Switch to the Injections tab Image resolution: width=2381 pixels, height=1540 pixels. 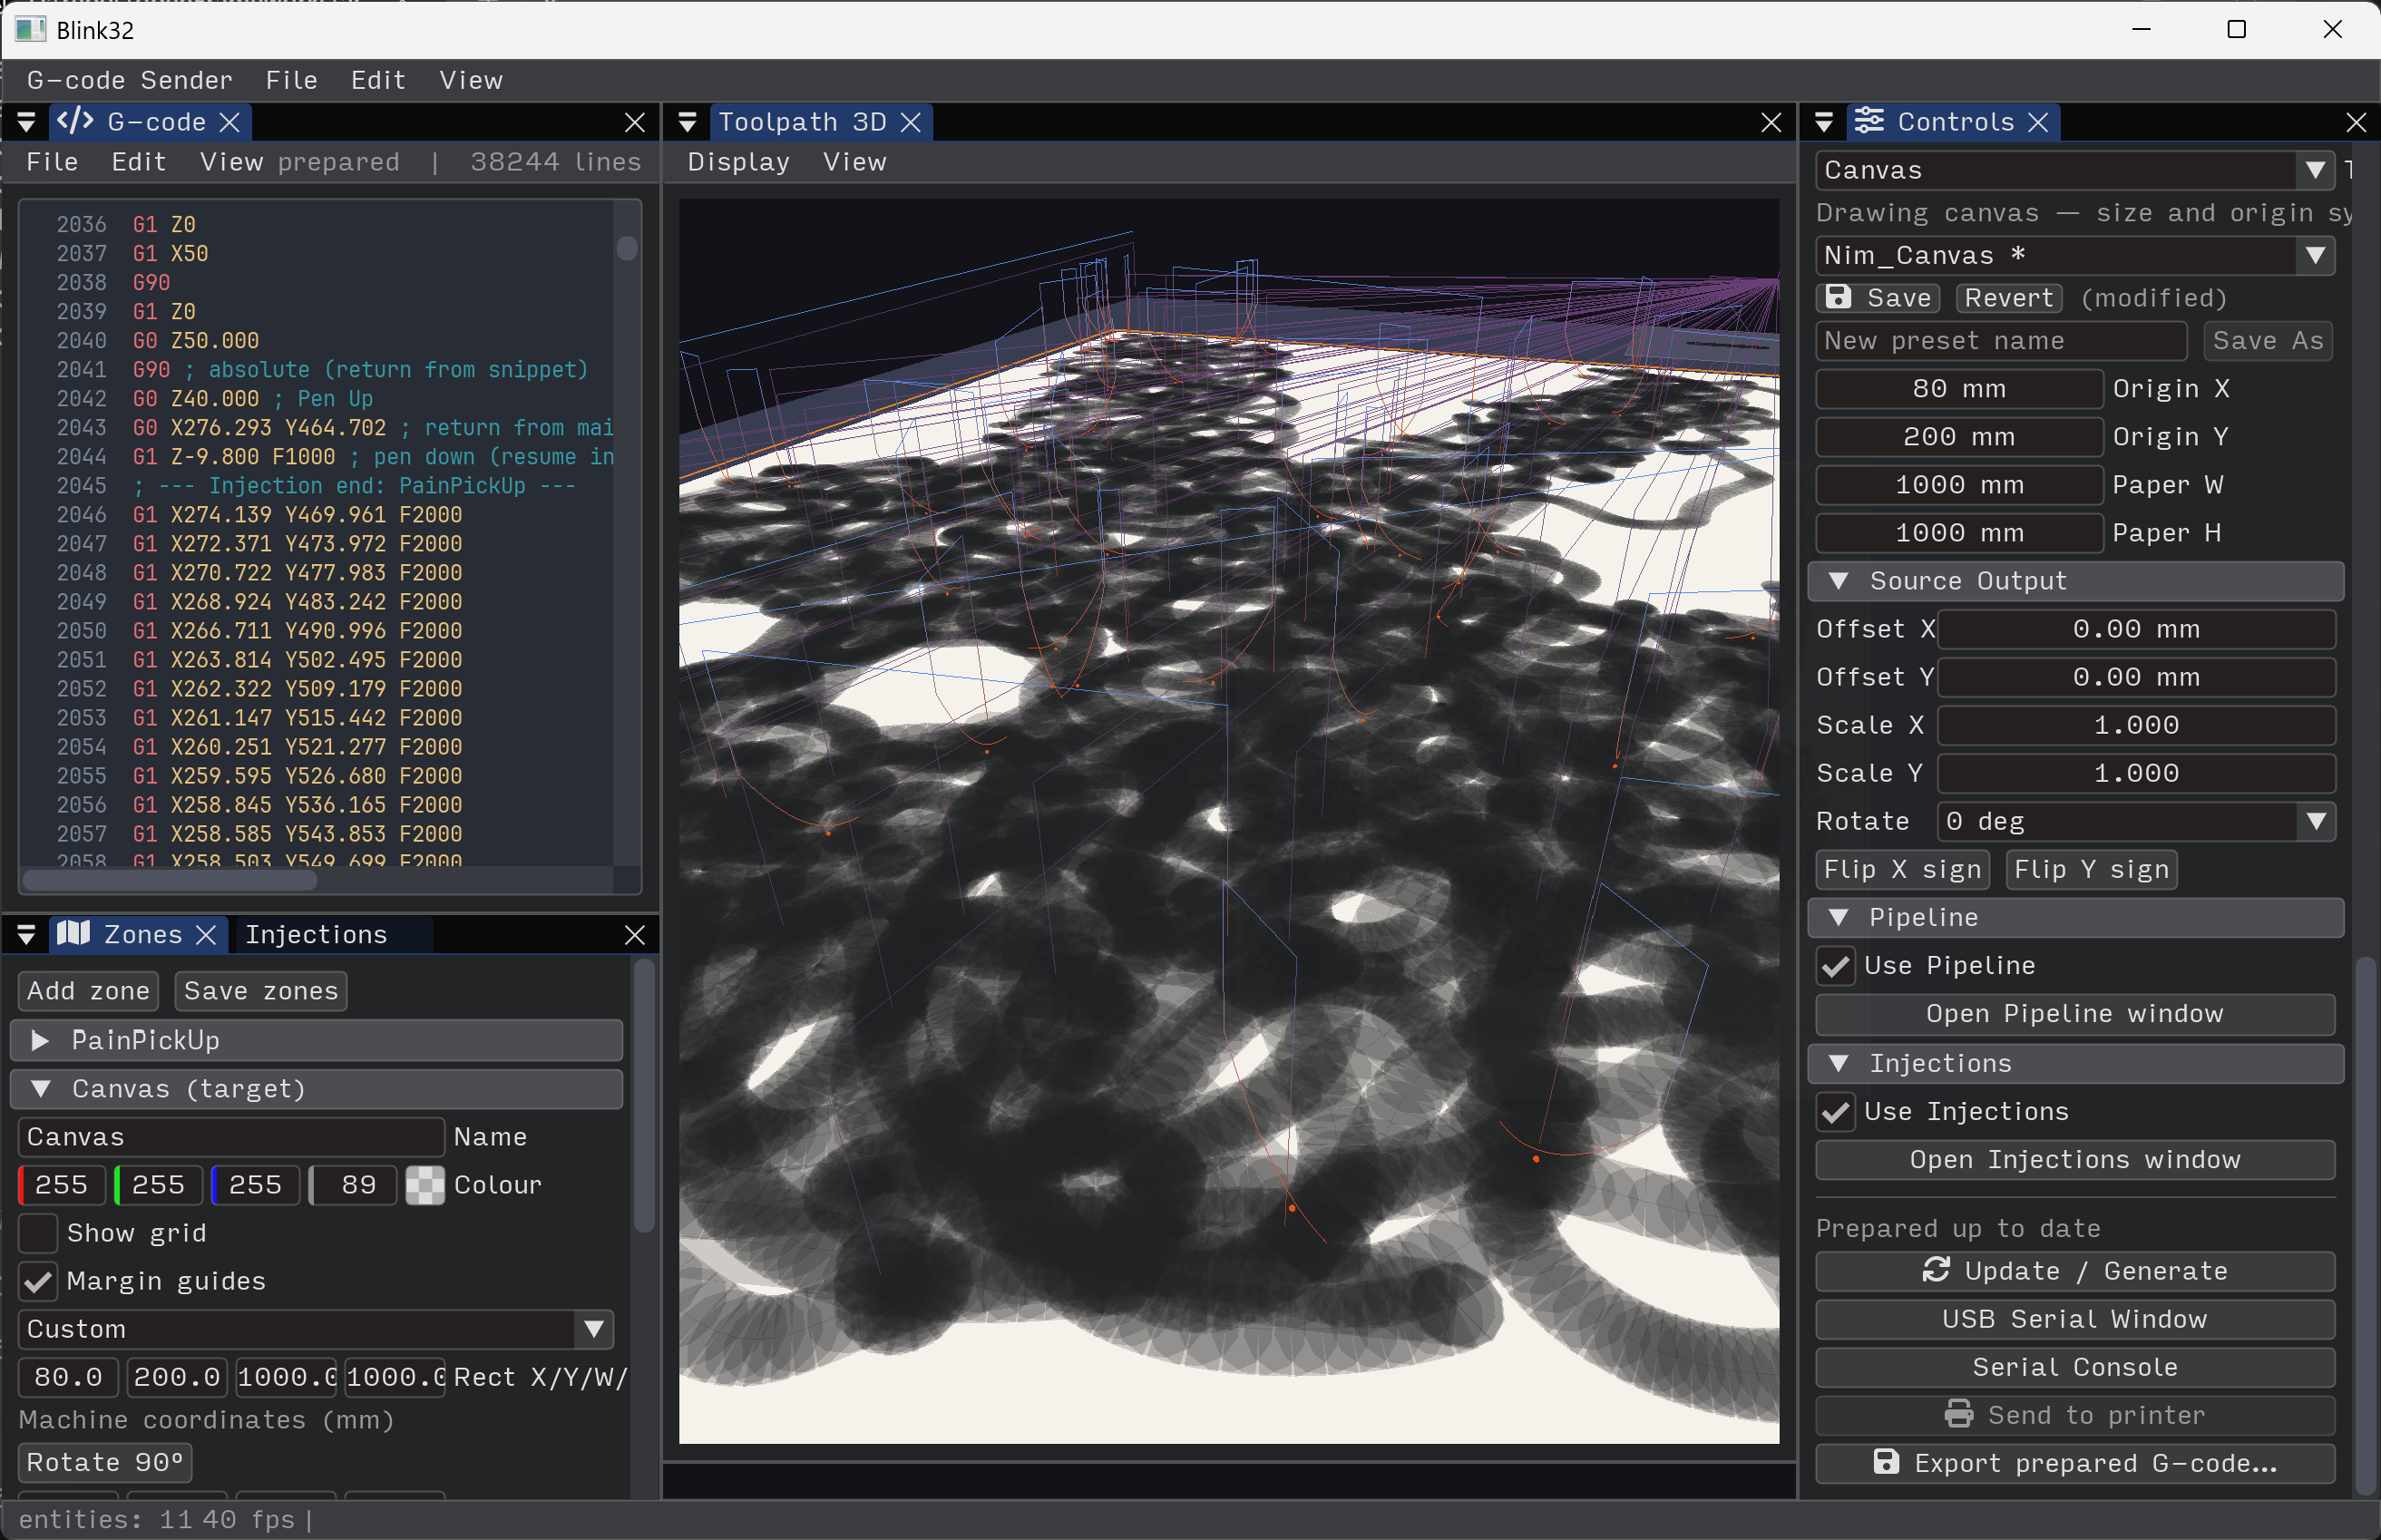316,934
